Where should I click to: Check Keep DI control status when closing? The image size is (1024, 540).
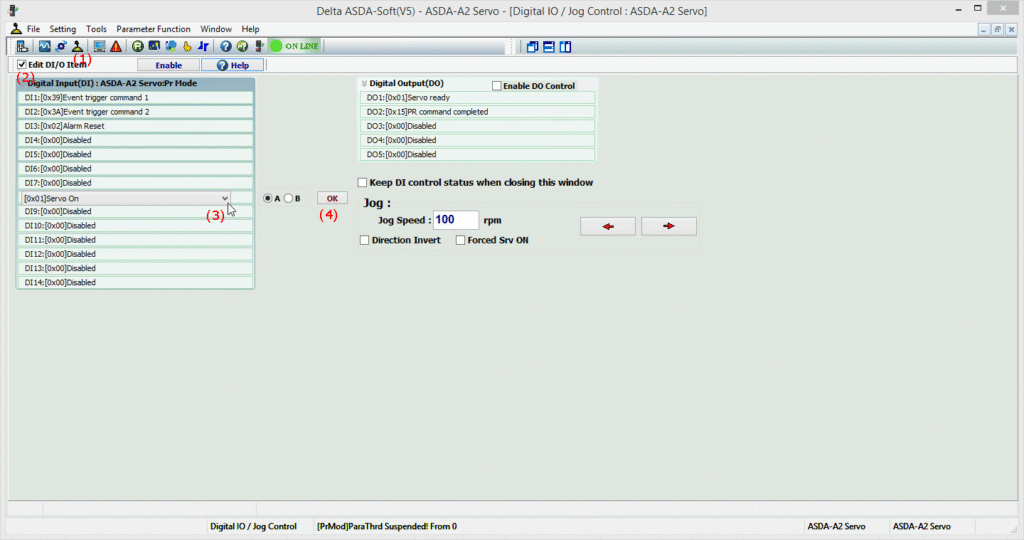click(x=363, y=183)
